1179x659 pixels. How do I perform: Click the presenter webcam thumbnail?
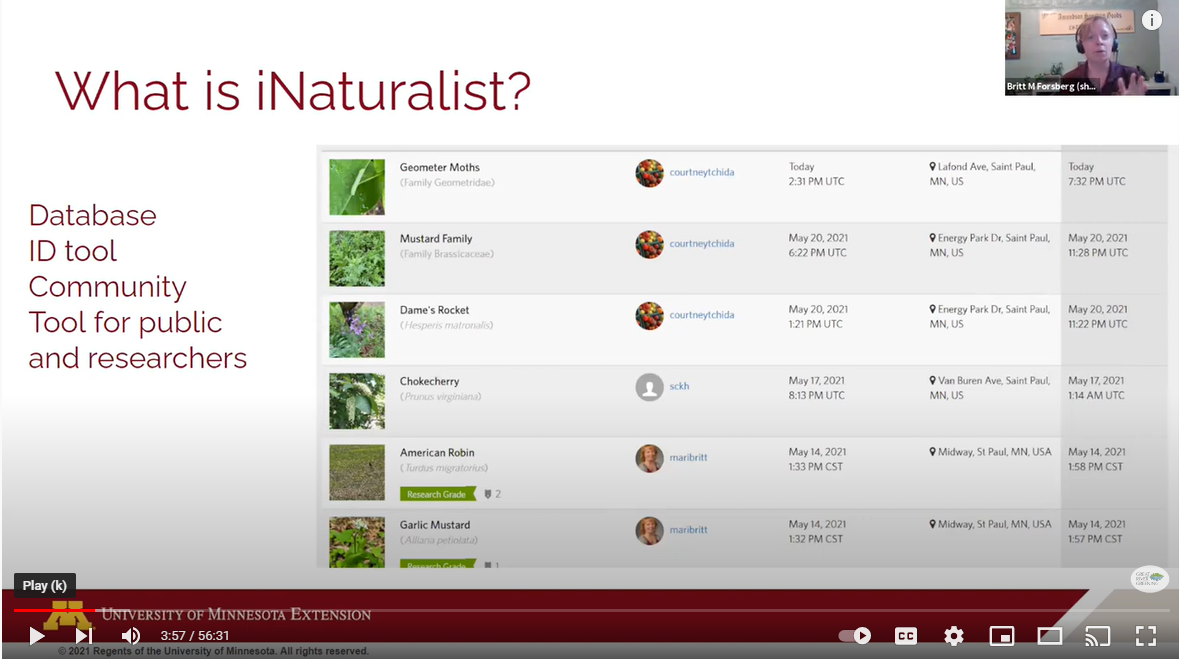click(x=1092, y=47)
